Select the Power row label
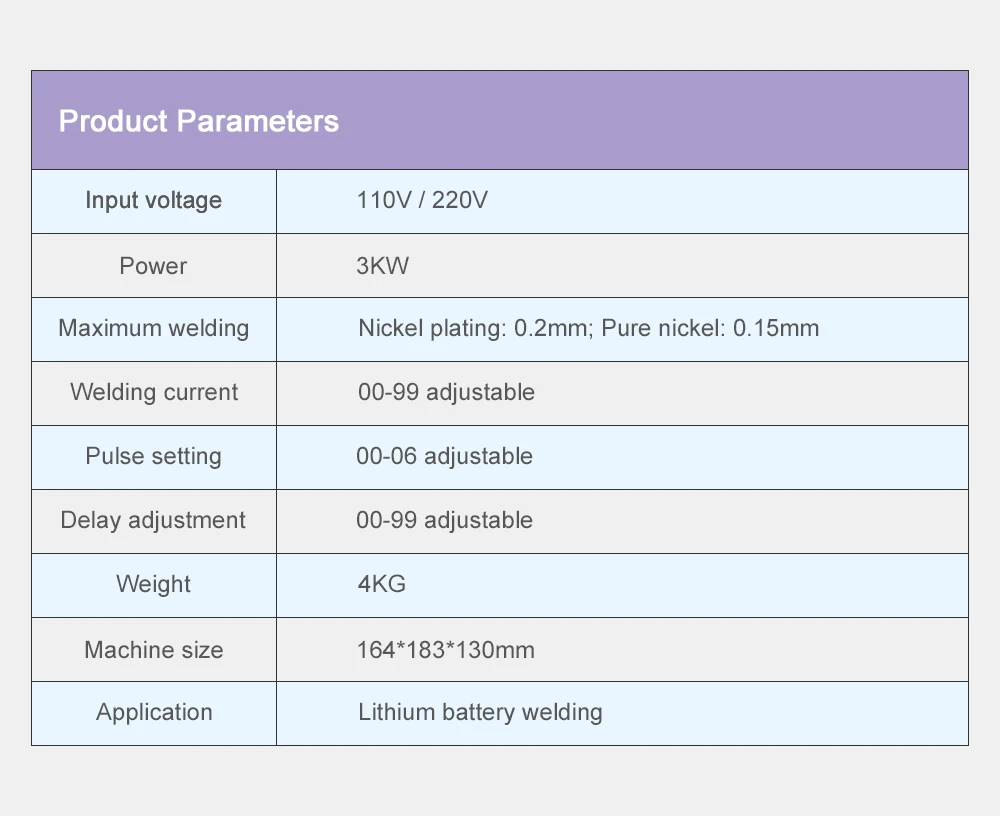This screenshot has width=1000, height=816. [x=153, y=266]
